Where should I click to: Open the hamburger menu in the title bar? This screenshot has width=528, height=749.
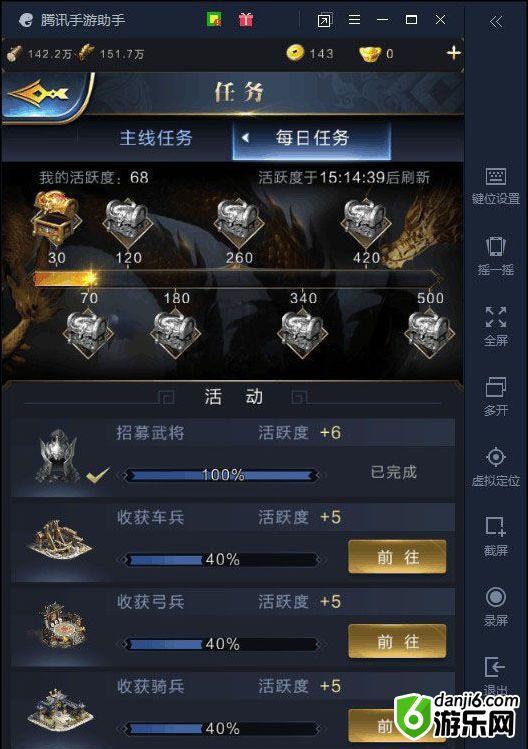click(x=354, y=20)
